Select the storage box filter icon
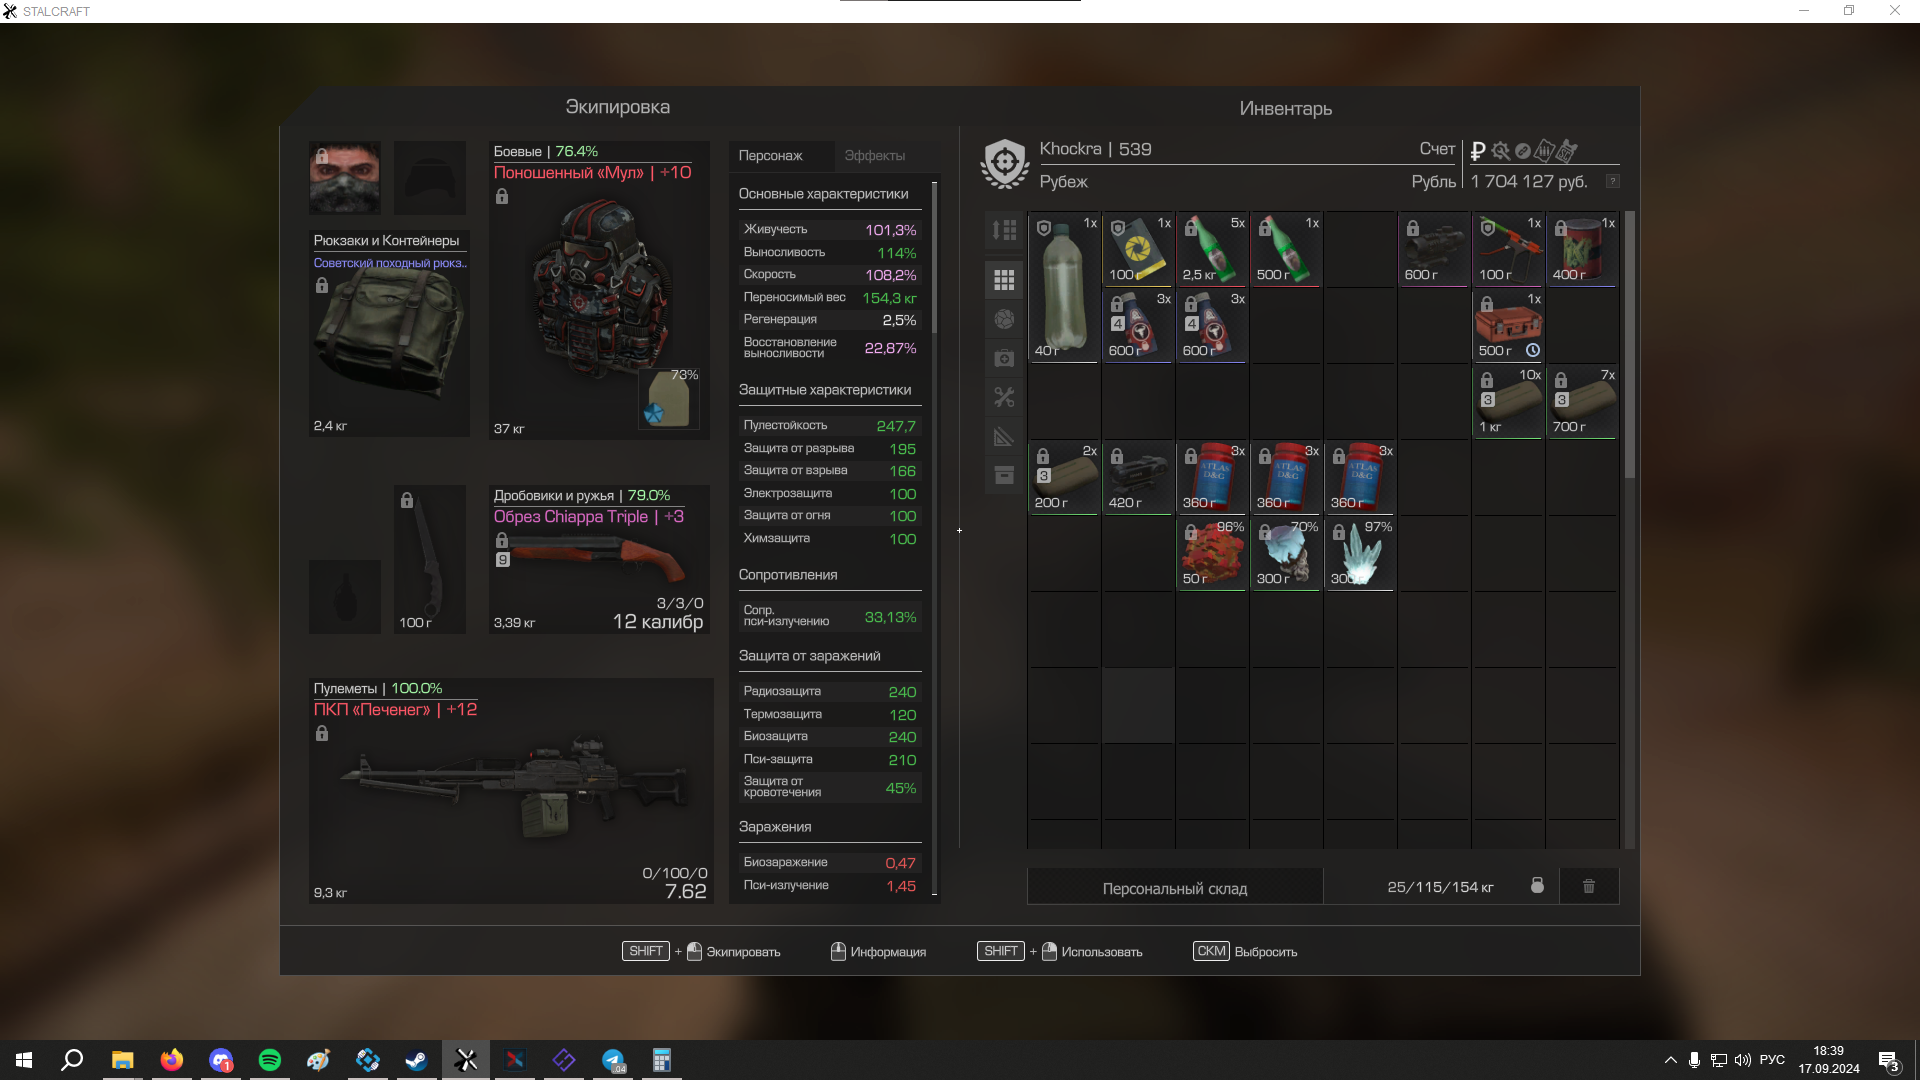This screenshot has height=1080, width=1920. pyautogui.click(x=1004, y=475)
